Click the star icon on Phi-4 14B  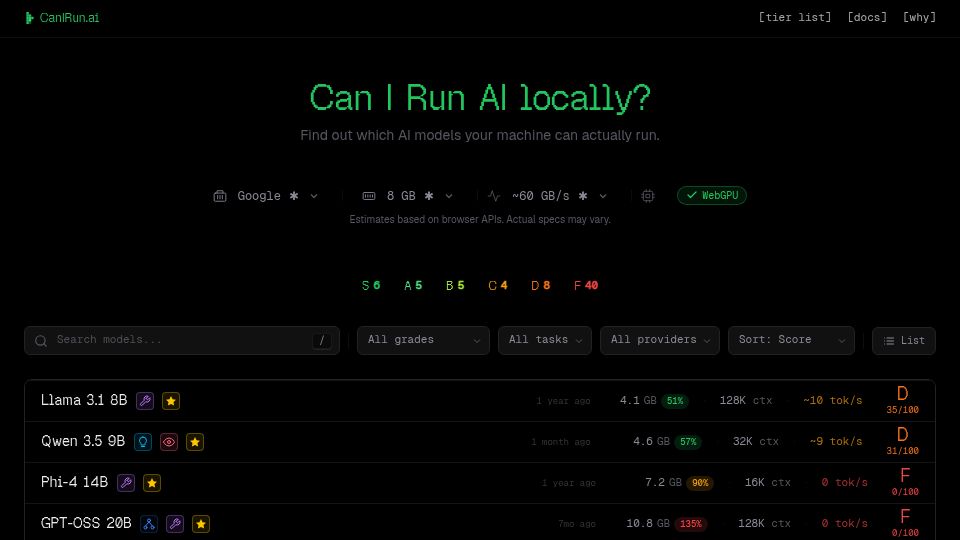[152, 483]
